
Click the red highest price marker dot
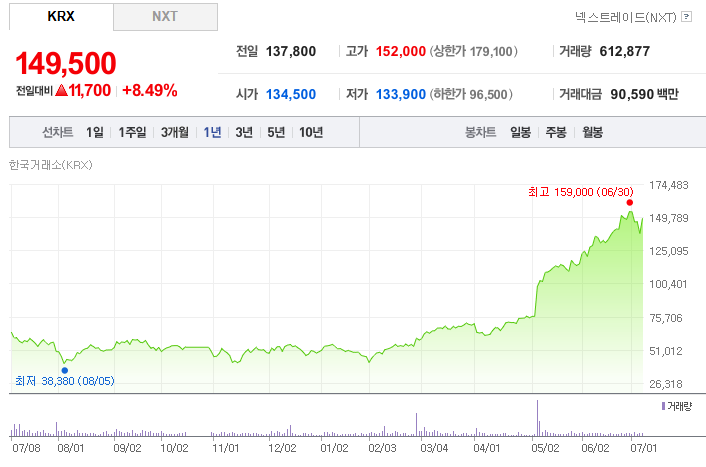tap(629, 203)
